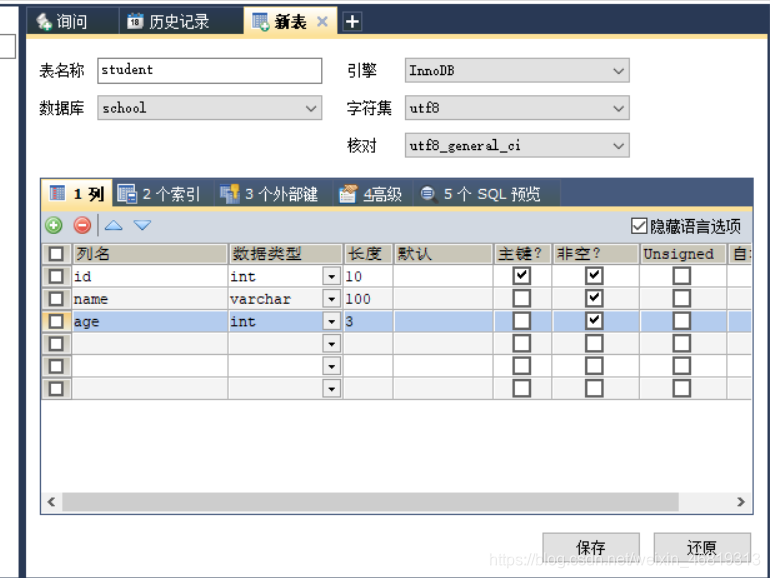This screenshot has width=770, height=578.
Task: Toggle select-all checkbox in header row
Action: point(56,254)
